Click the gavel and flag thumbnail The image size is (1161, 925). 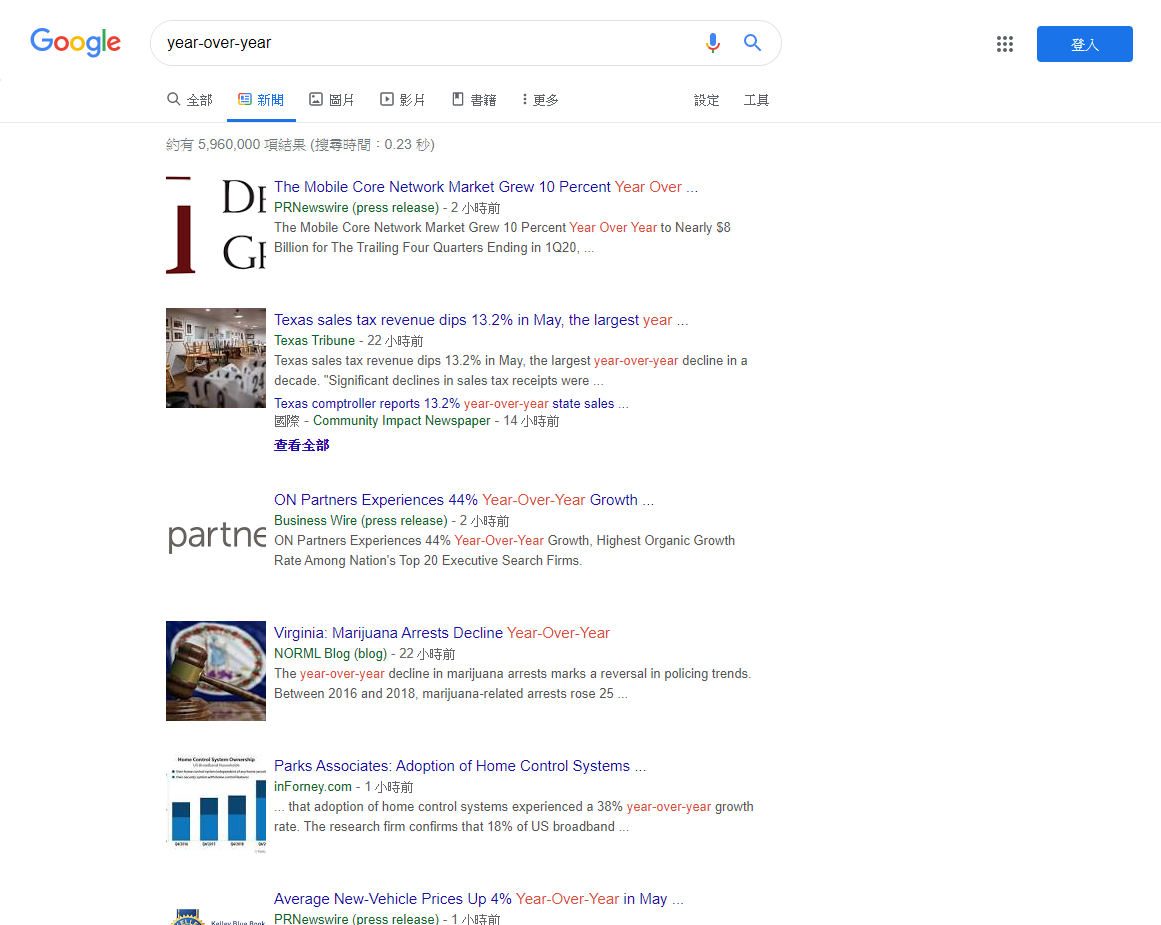[215, 671]
